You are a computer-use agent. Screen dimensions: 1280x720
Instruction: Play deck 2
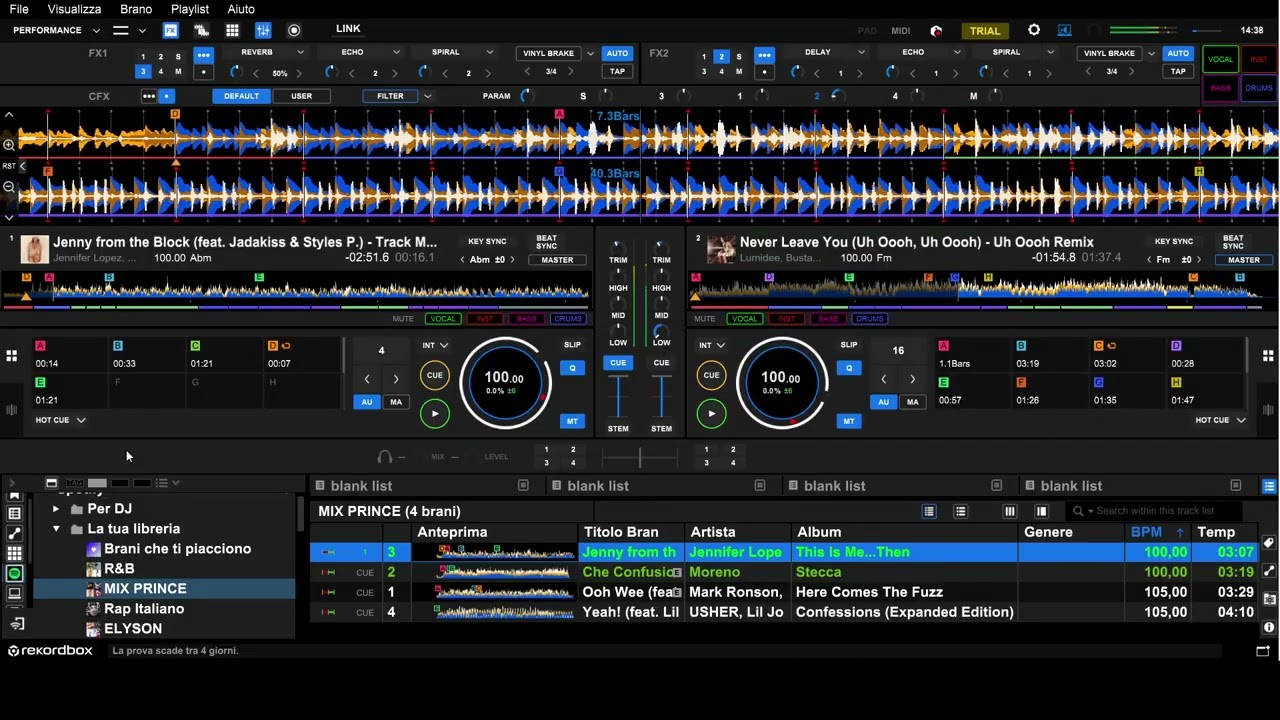[711, 413]
